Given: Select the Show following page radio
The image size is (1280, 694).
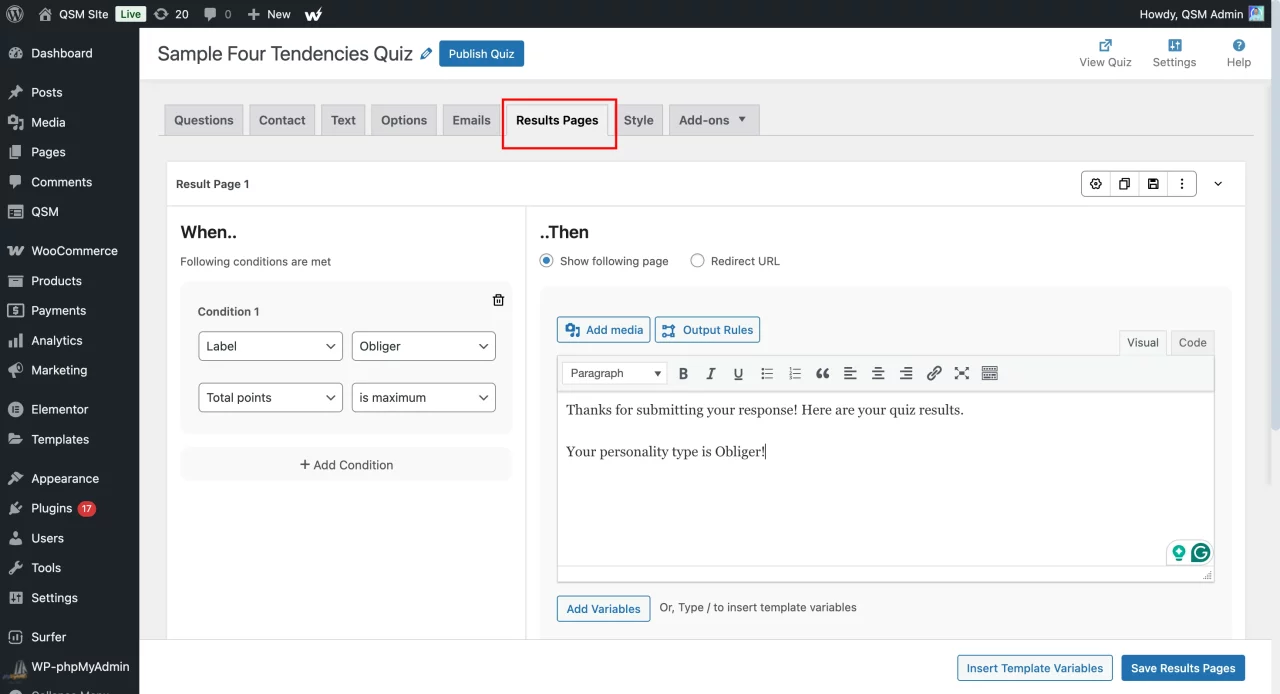Looking at the screenshot, I should pyautogui.click(x=547, y=261).
